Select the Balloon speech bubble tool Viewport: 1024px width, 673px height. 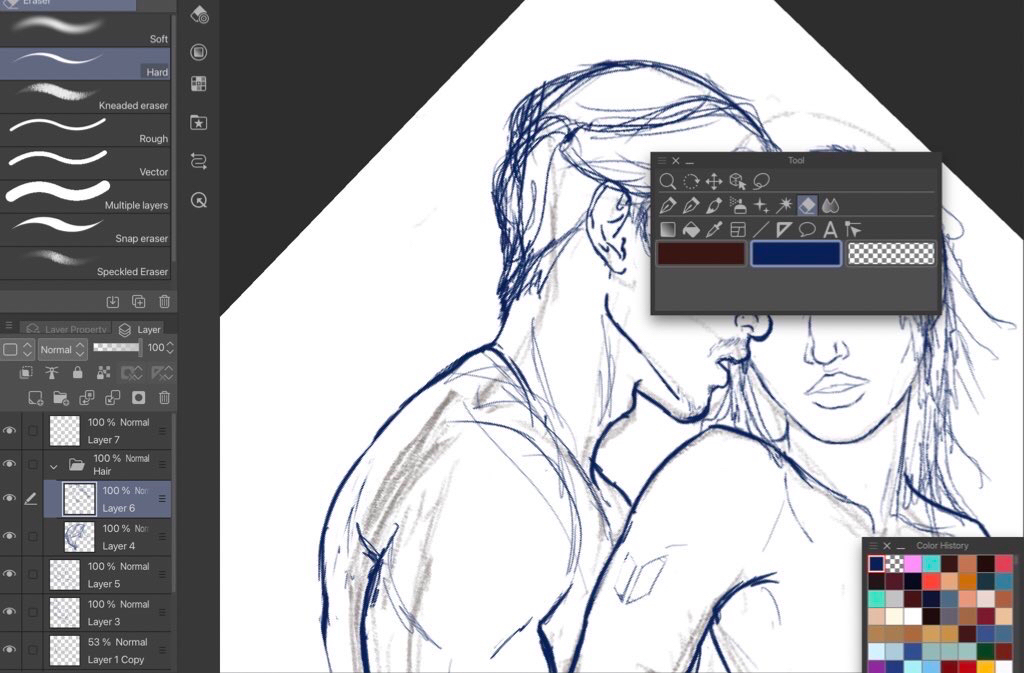[807, 230]
